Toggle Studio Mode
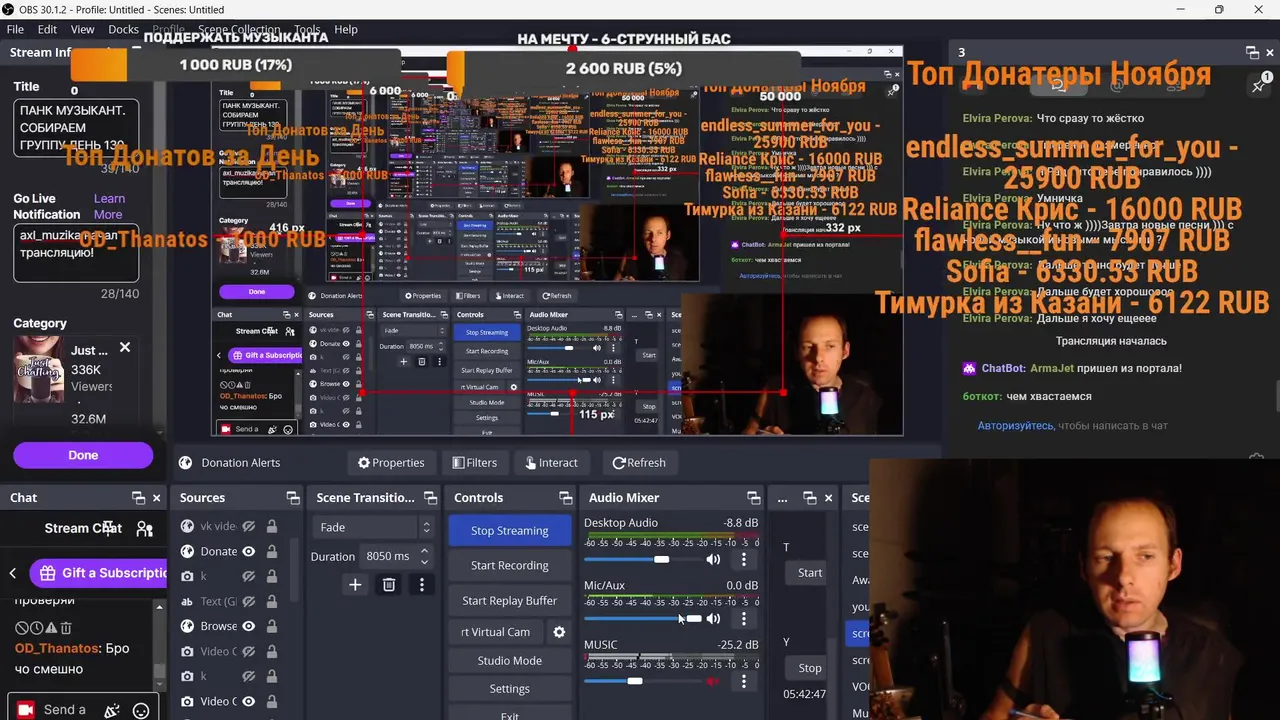 tap(509, 660)
